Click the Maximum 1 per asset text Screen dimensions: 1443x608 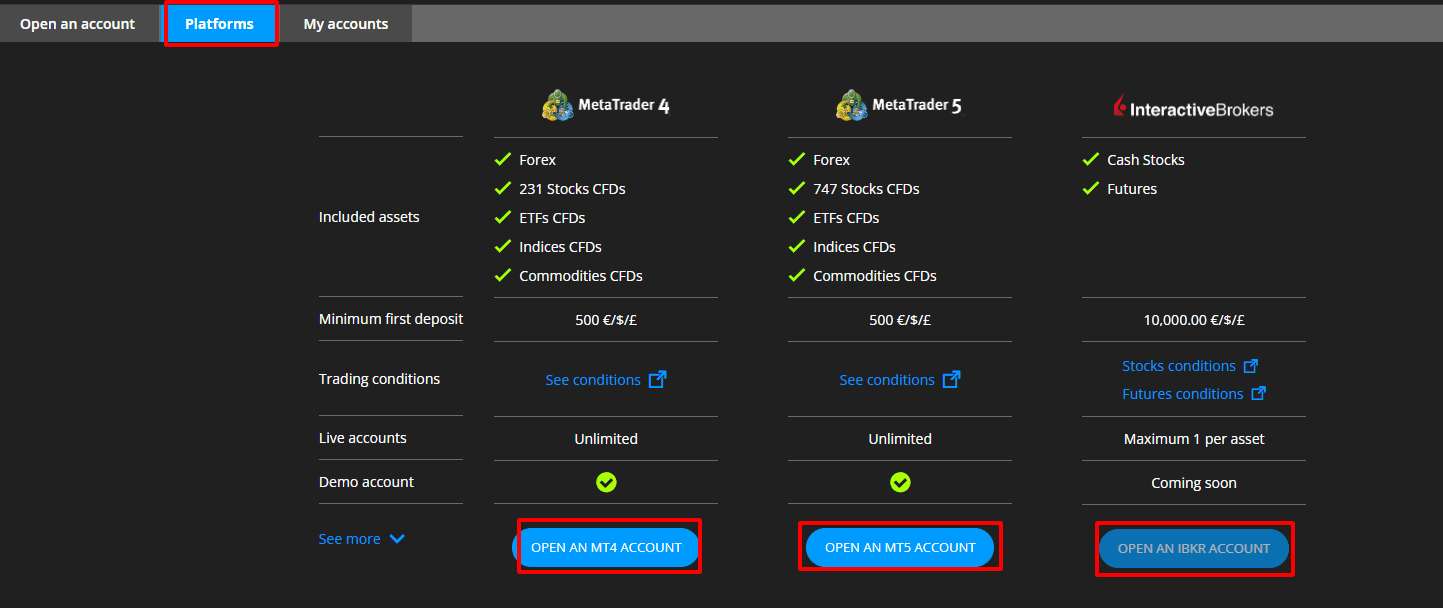pyautogui.click(x=1194, y=439)
